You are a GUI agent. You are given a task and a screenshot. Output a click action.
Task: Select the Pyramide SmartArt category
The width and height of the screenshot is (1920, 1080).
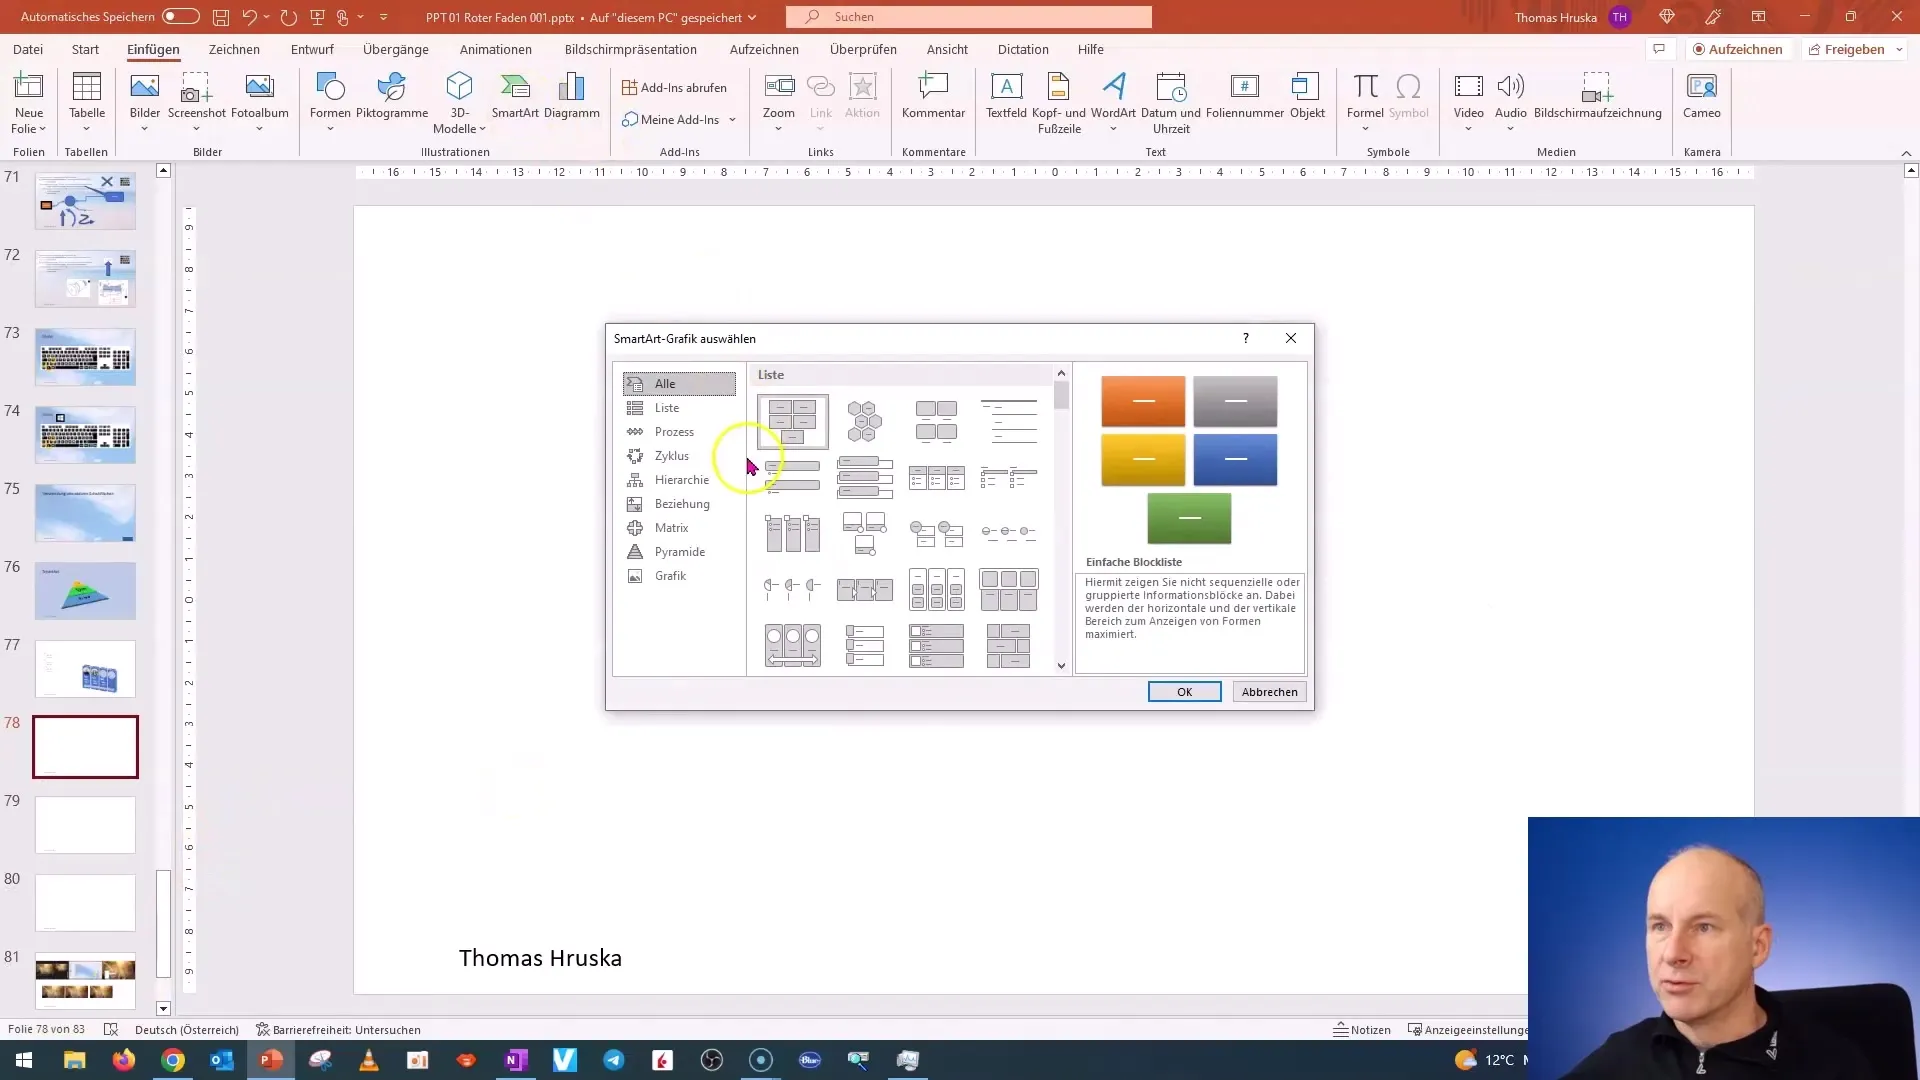tap(679, 552)
